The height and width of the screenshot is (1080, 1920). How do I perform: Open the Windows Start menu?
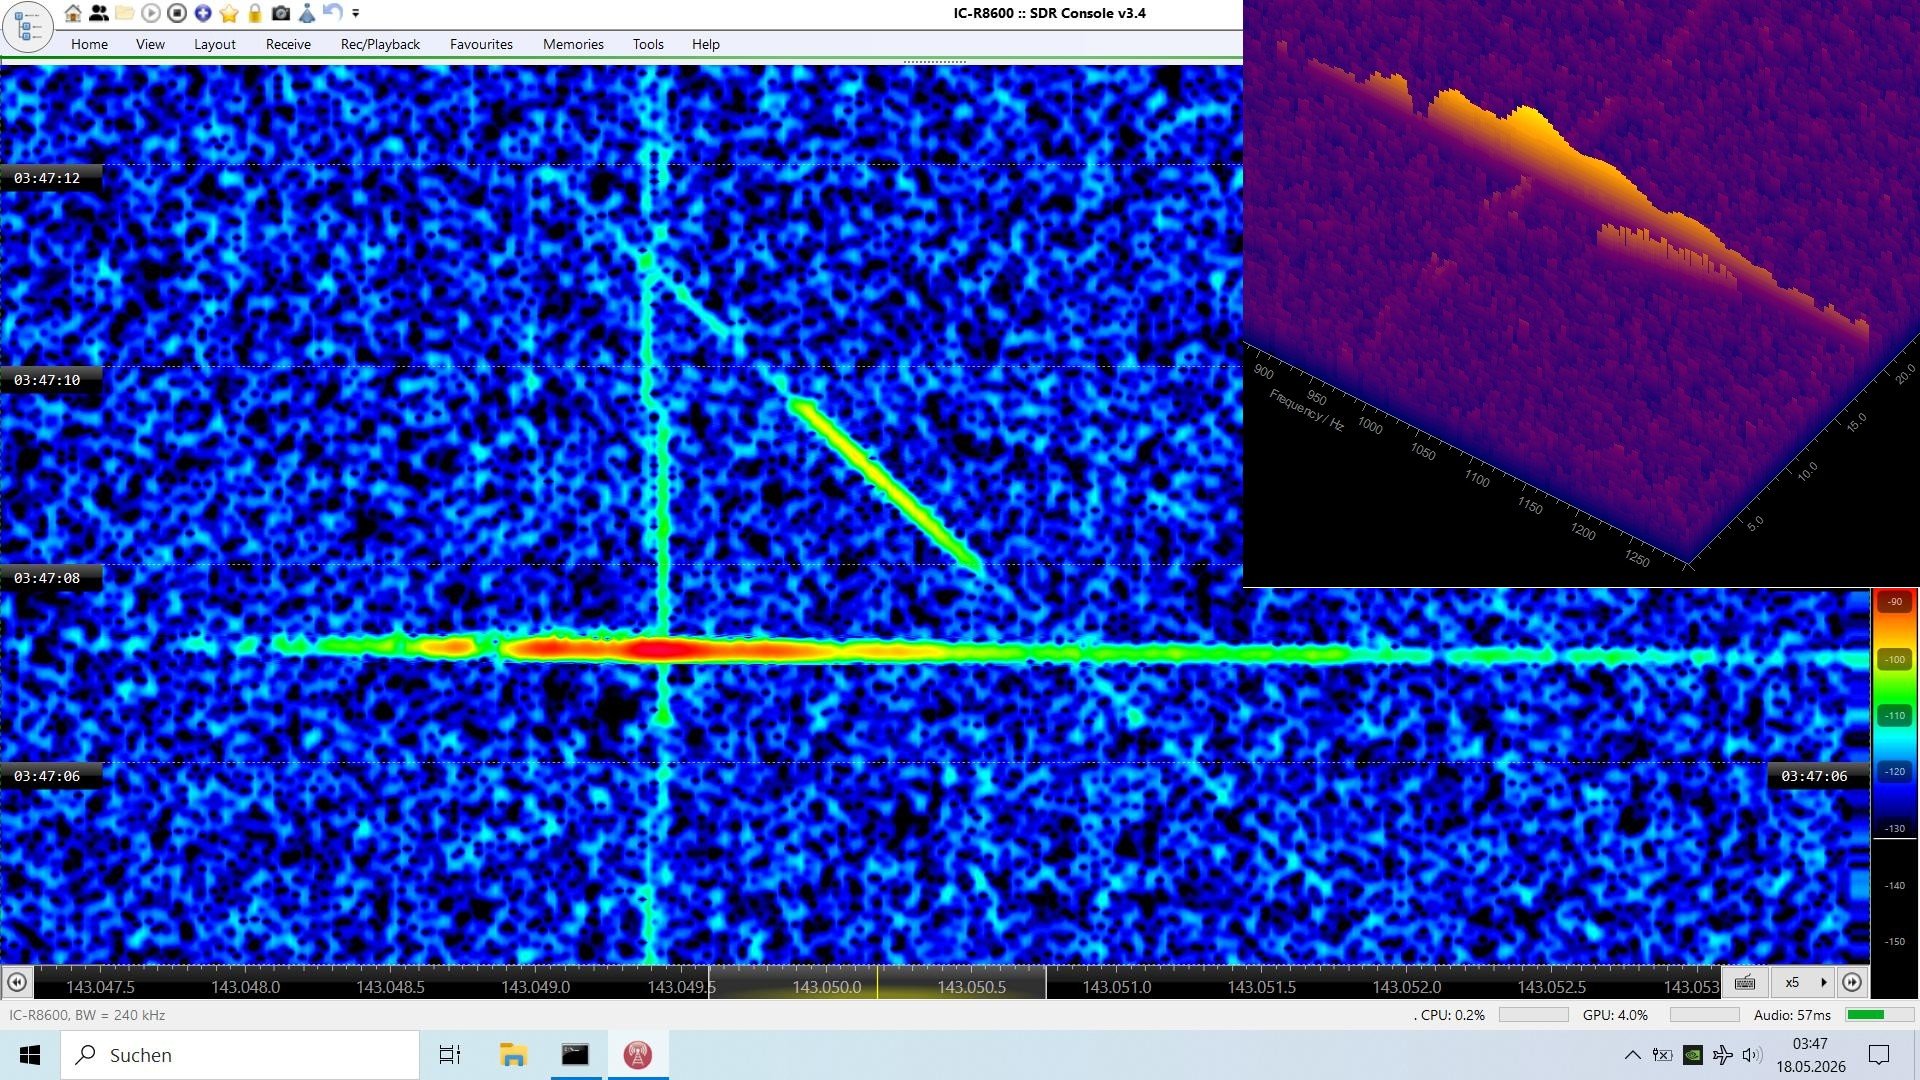pos(30,1055)
